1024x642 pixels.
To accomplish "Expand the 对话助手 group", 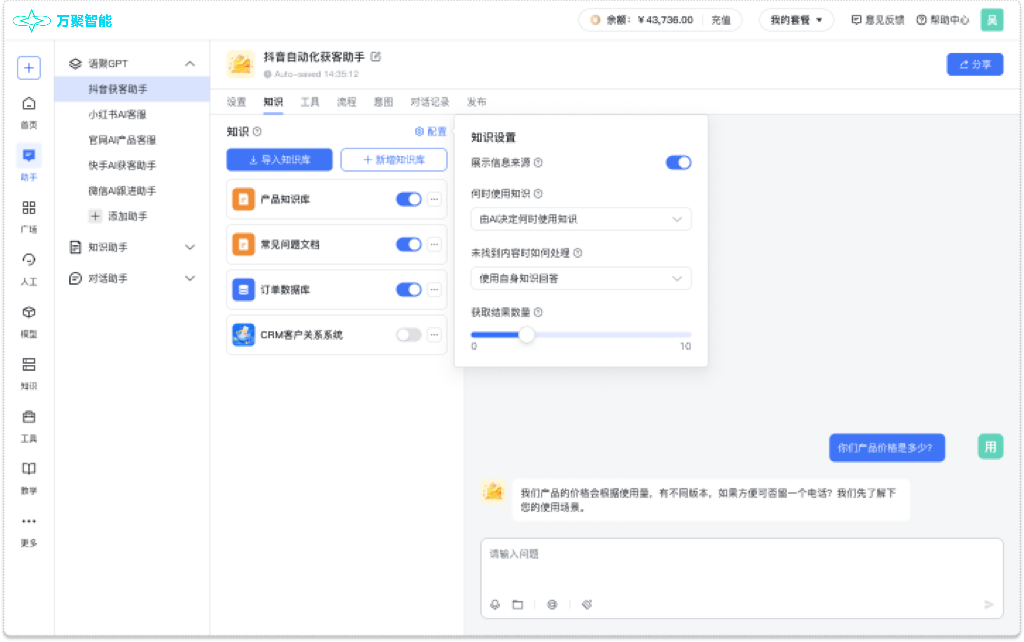I will tap(190, 278).
